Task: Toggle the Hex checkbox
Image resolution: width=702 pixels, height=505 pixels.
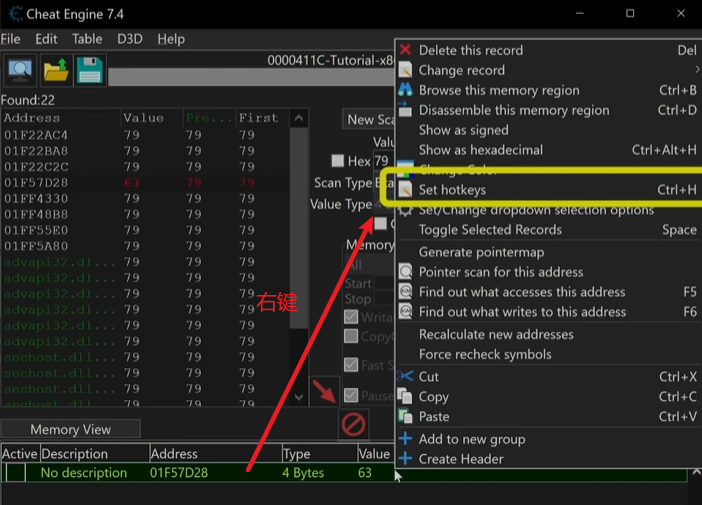Action: 338,161
